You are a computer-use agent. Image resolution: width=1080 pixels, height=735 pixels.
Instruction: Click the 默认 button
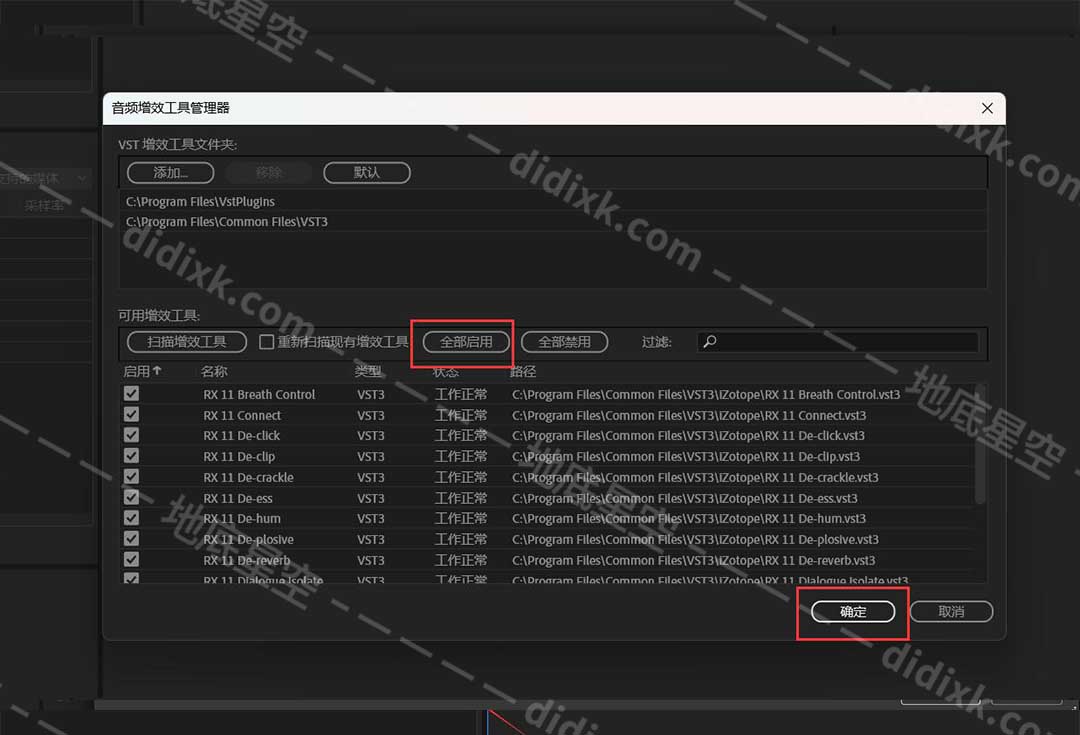coord(366,172)
